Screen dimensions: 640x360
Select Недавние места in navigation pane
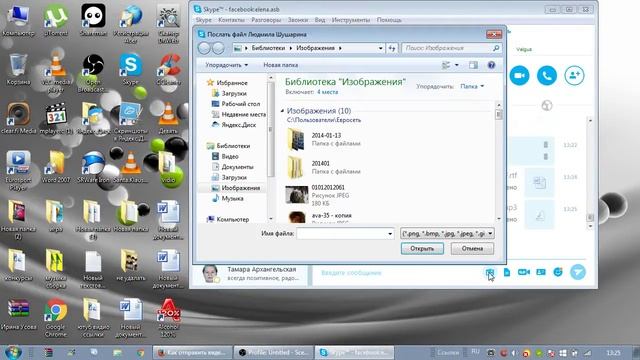pyautogui.click(x=239, y=115)
